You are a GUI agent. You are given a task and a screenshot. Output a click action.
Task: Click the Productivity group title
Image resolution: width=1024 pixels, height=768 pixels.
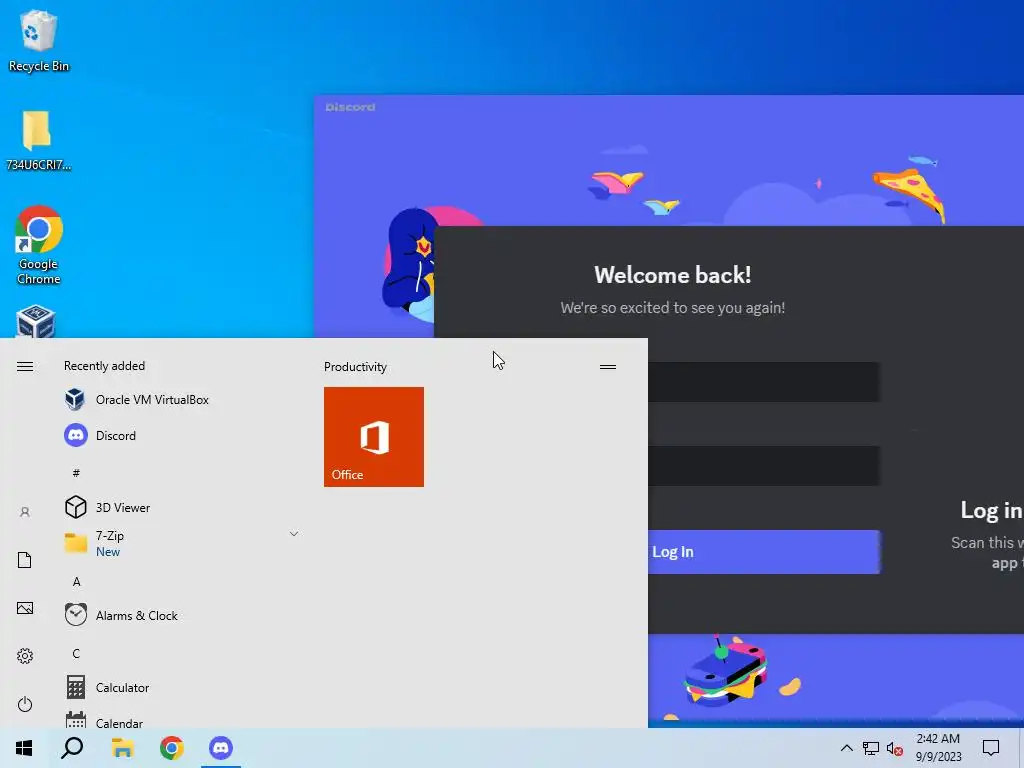pyautogui.click(x=355, y=367)
